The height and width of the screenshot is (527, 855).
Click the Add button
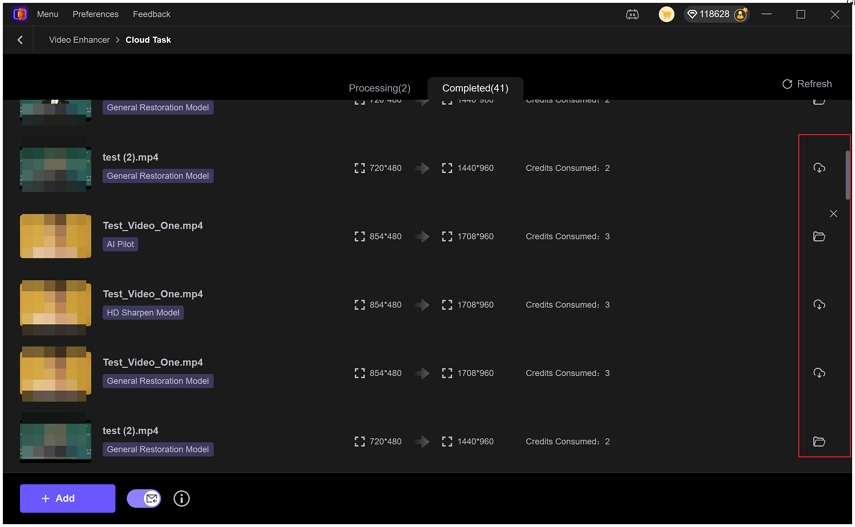tap(68, 498)
